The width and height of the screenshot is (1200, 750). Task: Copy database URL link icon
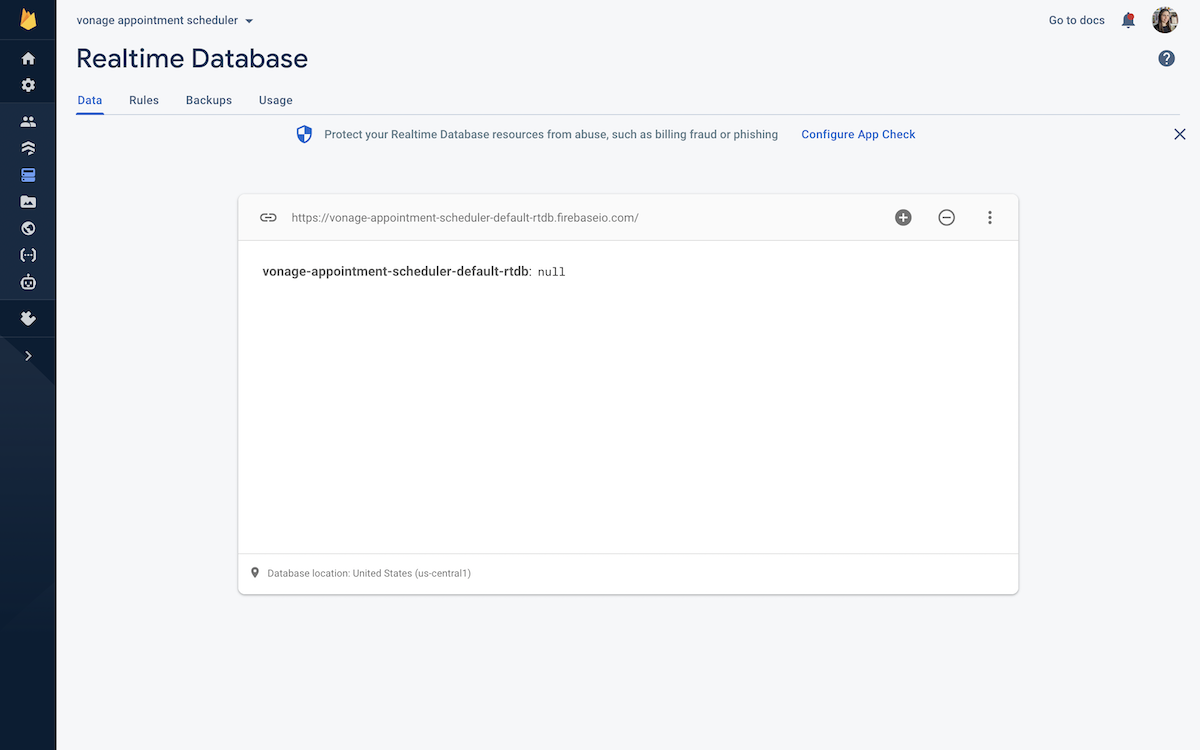point(268,217)
